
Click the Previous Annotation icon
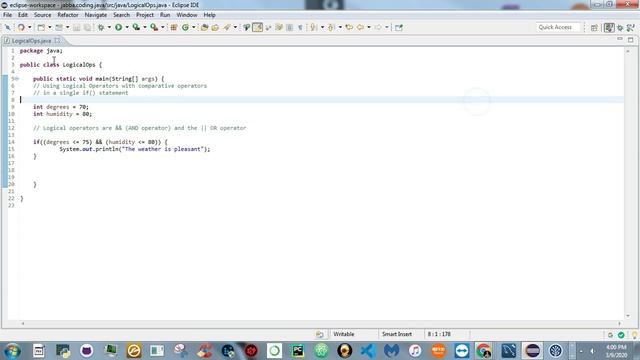click(331, 27)
